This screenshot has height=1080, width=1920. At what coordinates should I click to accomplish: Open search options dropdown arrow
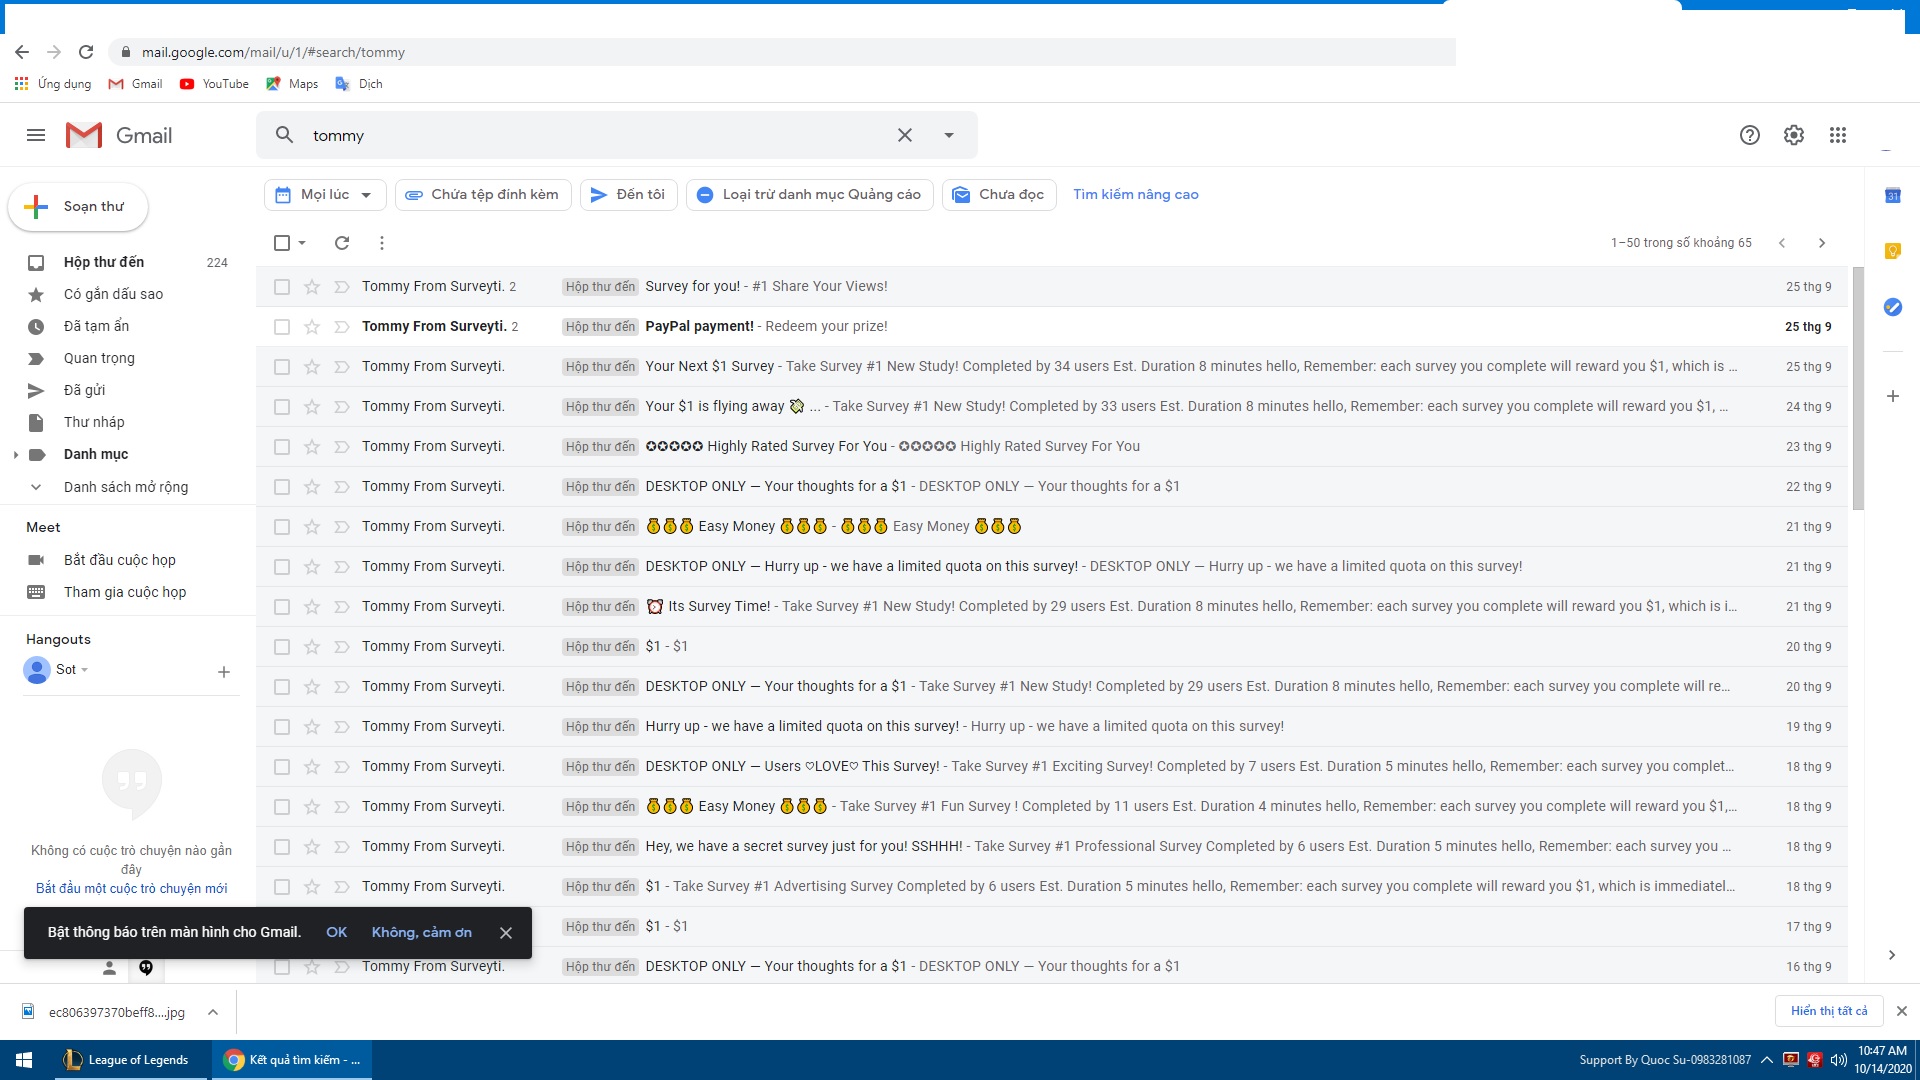coord(948,135)
